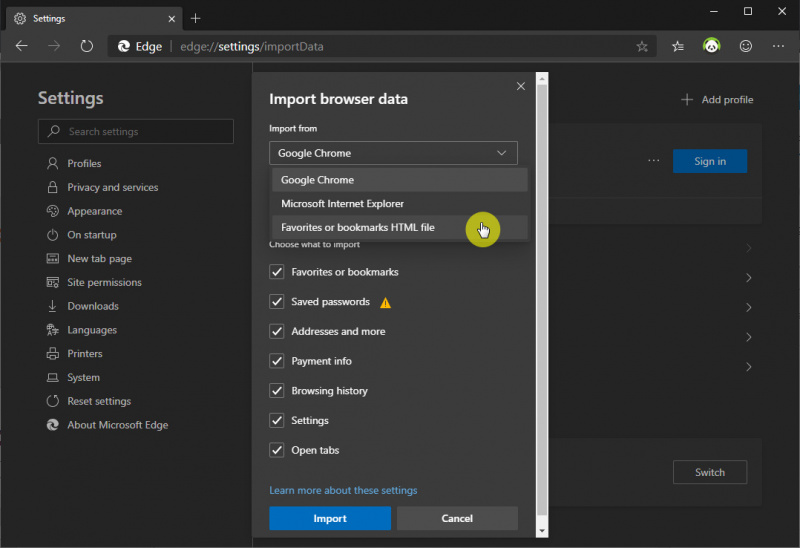Viewport: 800px width, 548px height.
Task: Click the dialog scrollbar up arrow
Action: (542, 79)
